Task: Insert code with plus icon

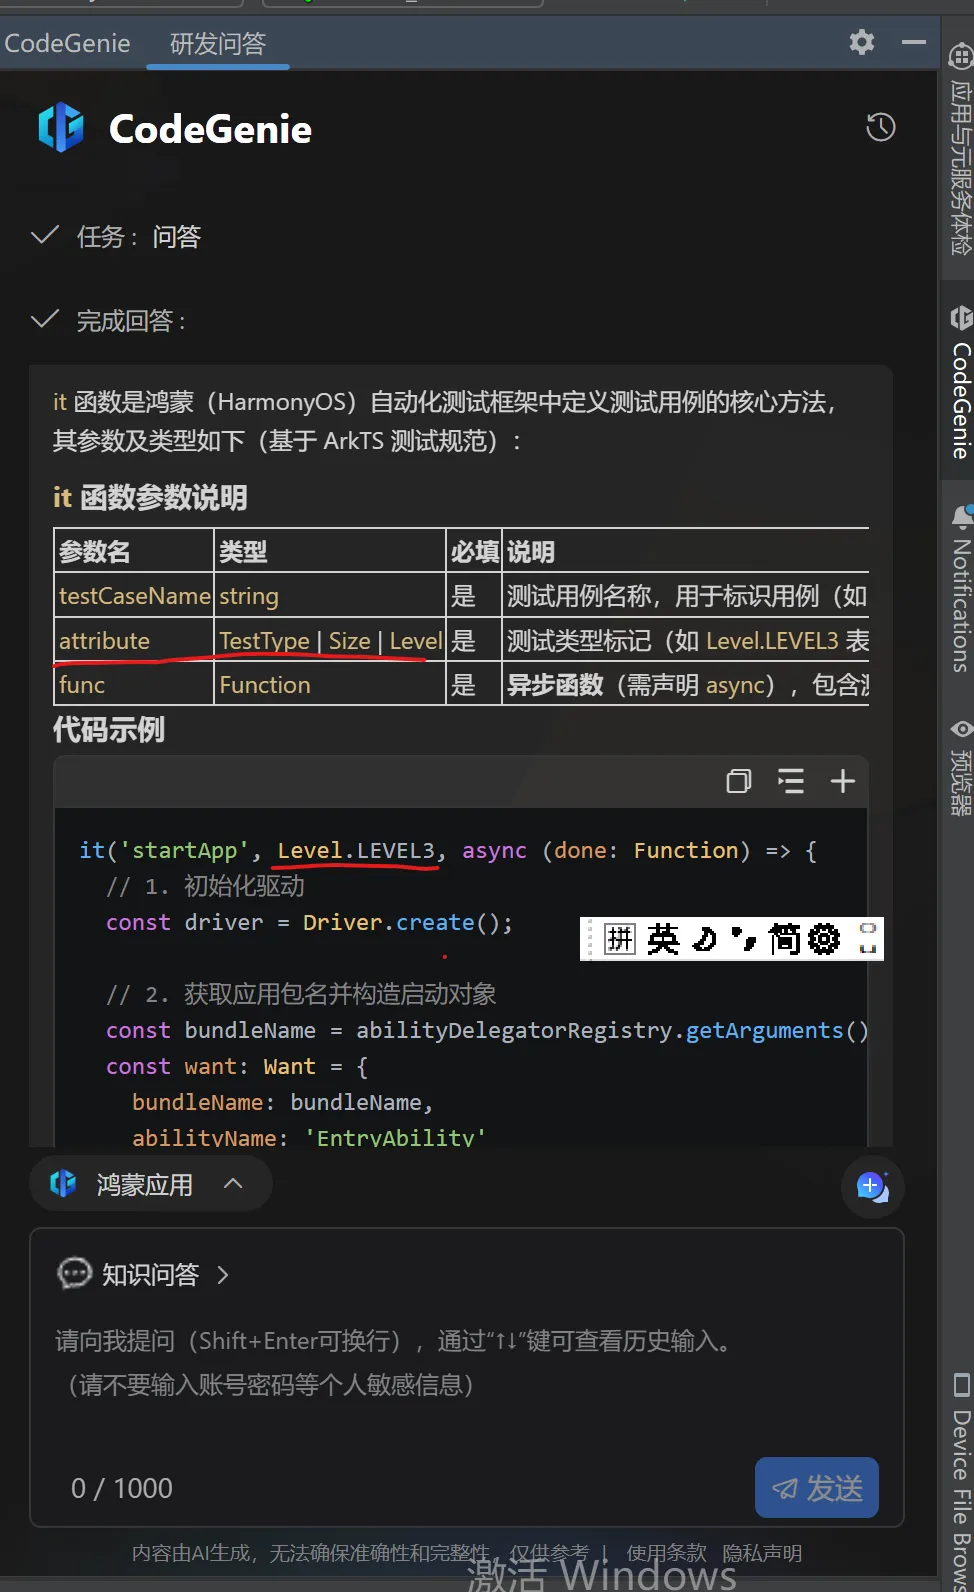Action: [x=843, y=781]
